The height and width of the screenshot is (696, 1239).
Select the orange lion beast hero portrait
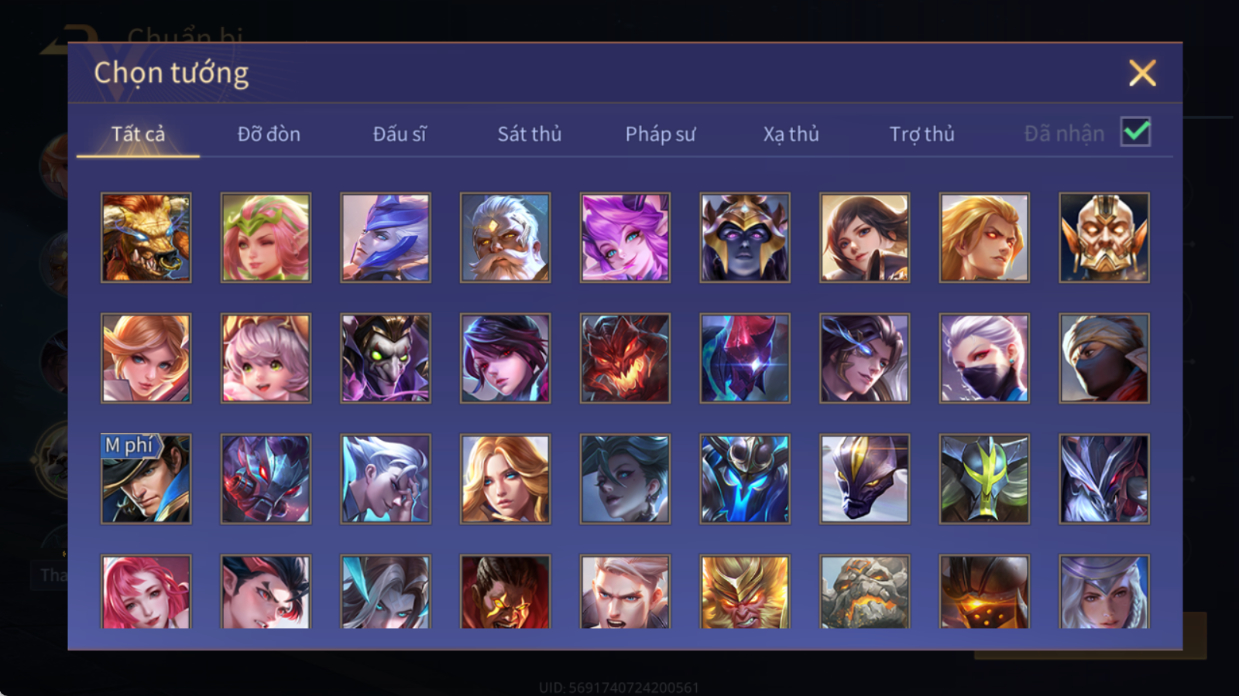coord(146,238)
